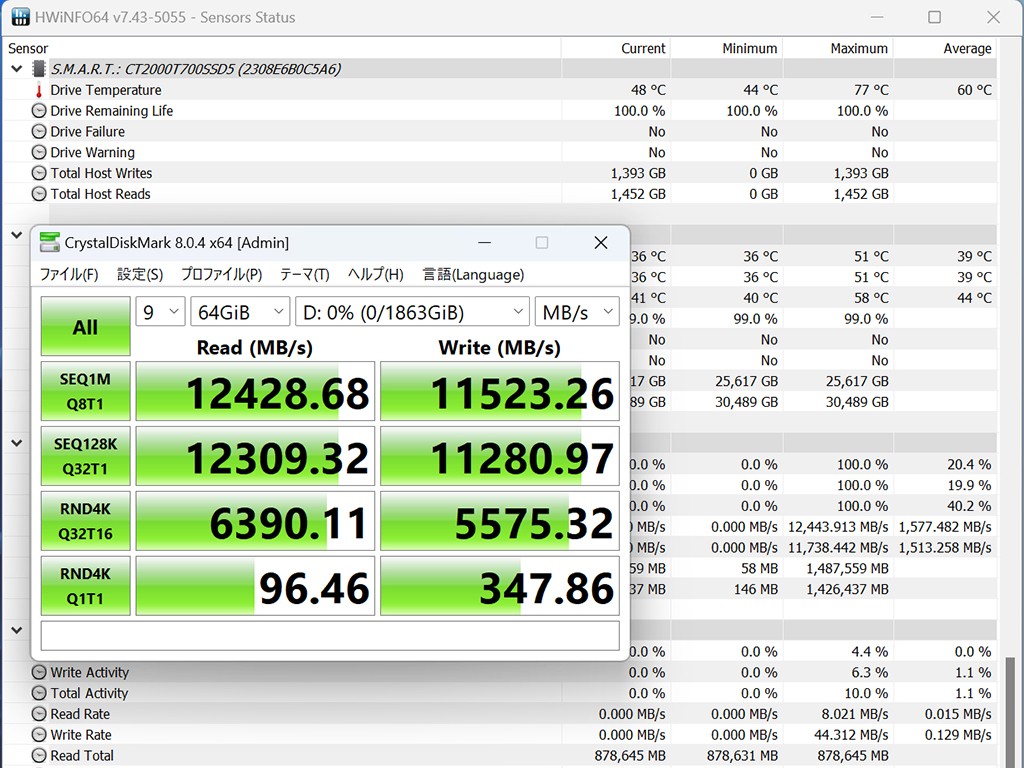Click the thermometer icon beside Drive Temperature
The height and width of the screenshot is (768, 1024).
point(39,91)
